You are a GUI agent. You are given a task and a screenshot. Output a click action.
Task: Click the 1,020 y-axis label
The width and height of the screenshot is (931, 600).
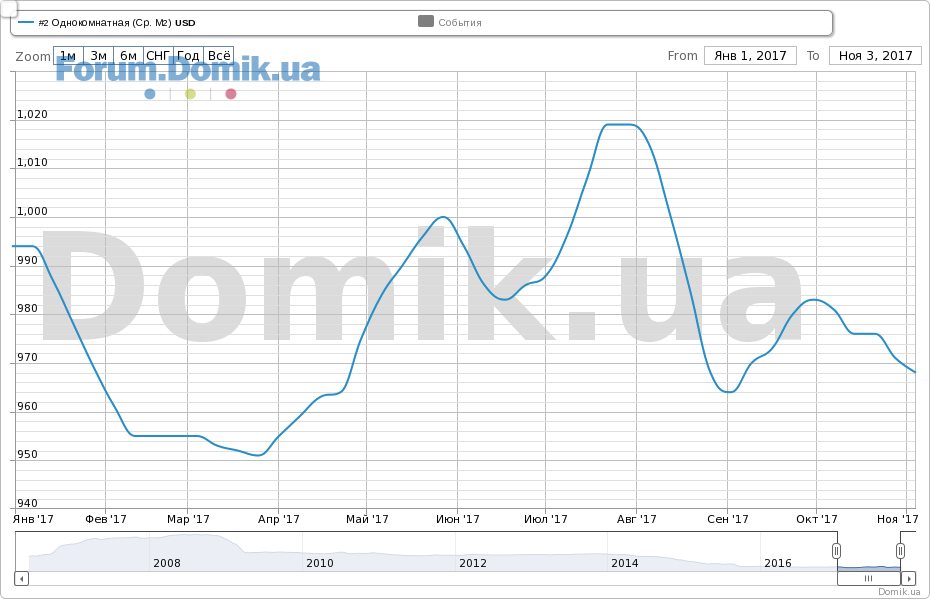(x=32, y=114)
